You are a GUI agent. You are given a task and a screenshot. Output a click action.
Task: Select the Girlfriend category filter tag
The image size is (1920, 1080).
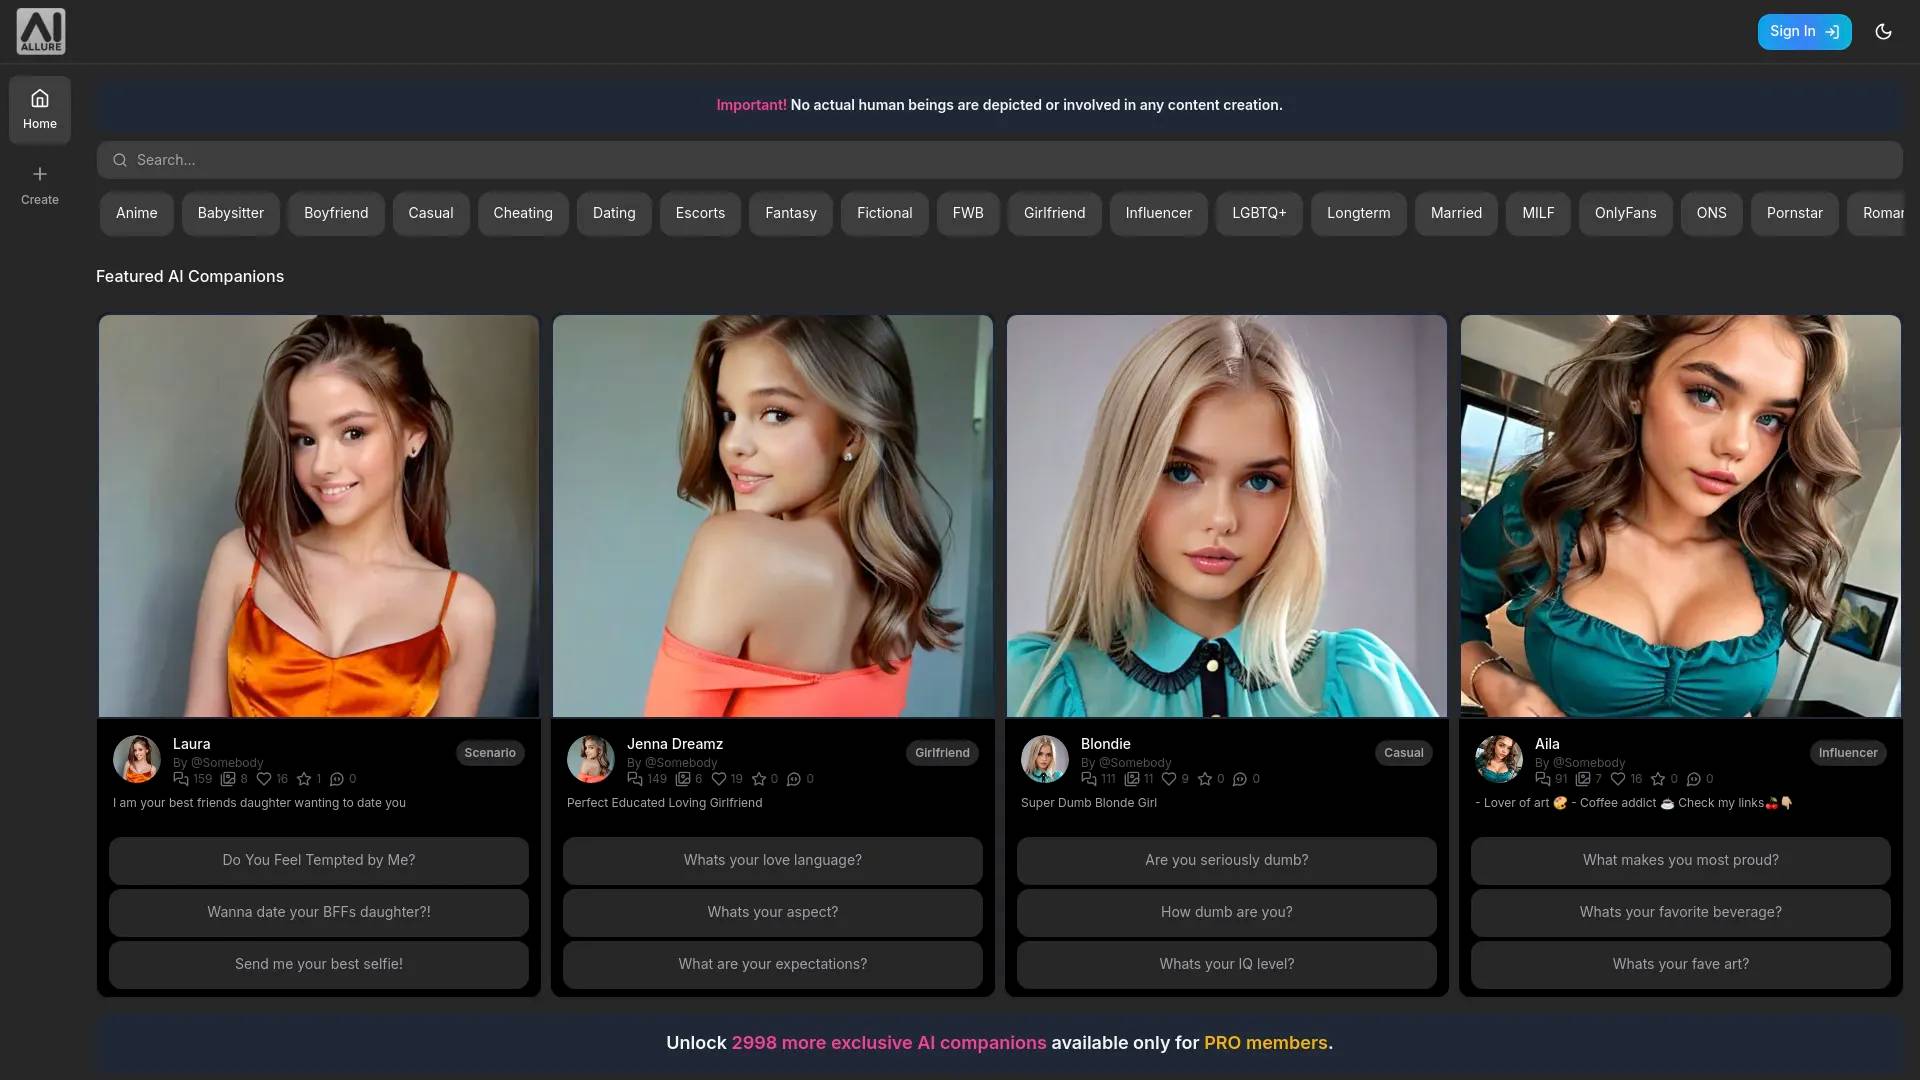pos(1054,212)
